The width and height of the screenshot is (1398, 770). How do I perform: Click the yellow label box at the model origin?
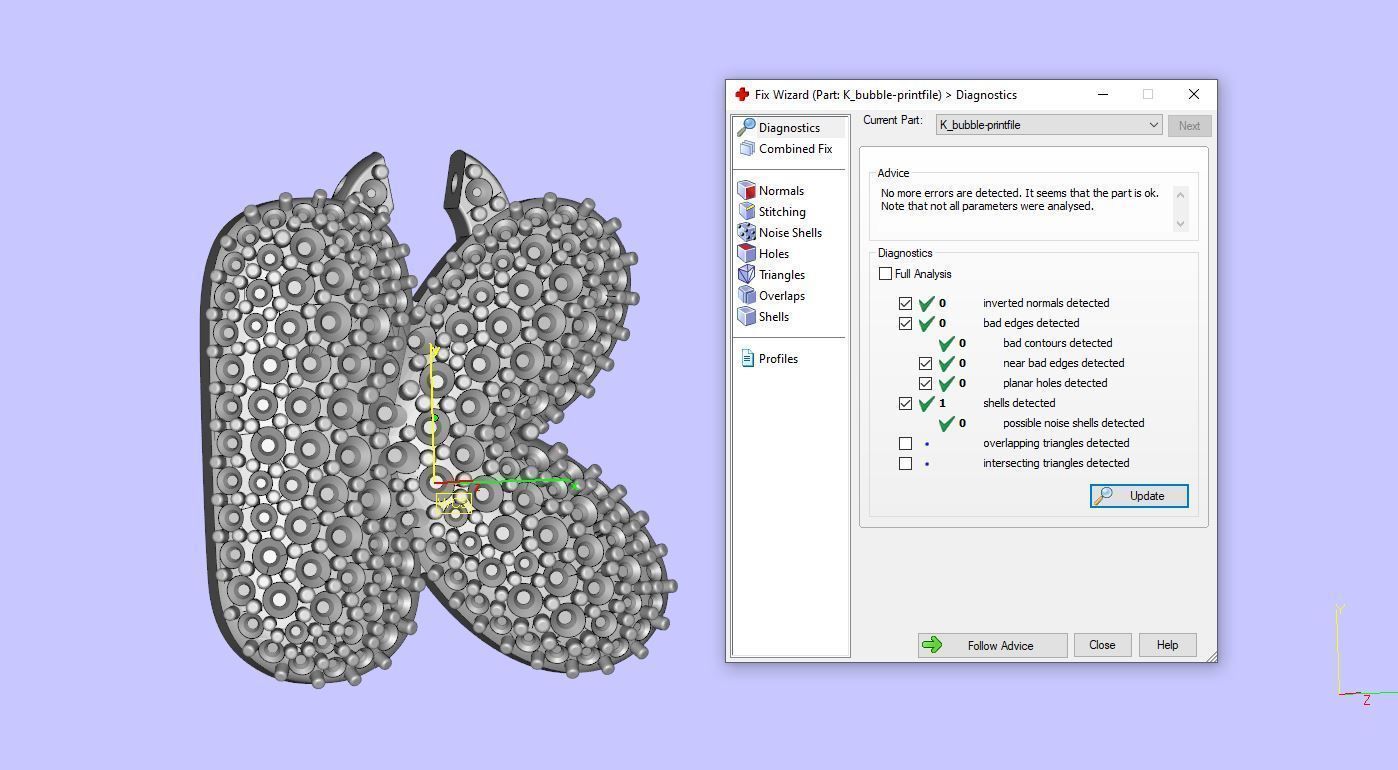tap(454, 503)
